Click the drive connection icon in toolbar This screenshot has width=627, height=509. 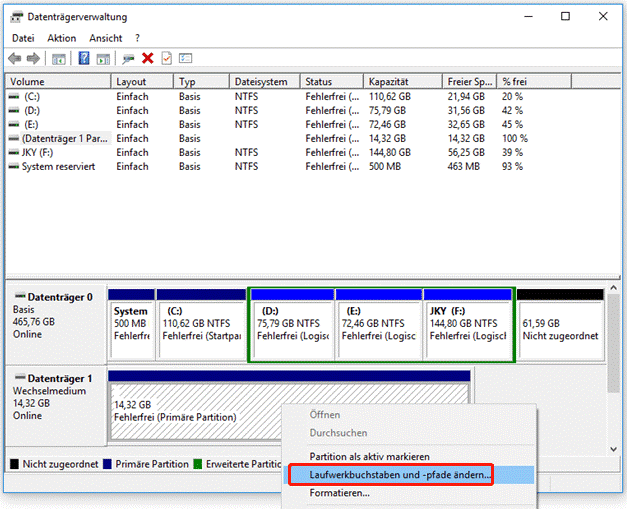128,59
